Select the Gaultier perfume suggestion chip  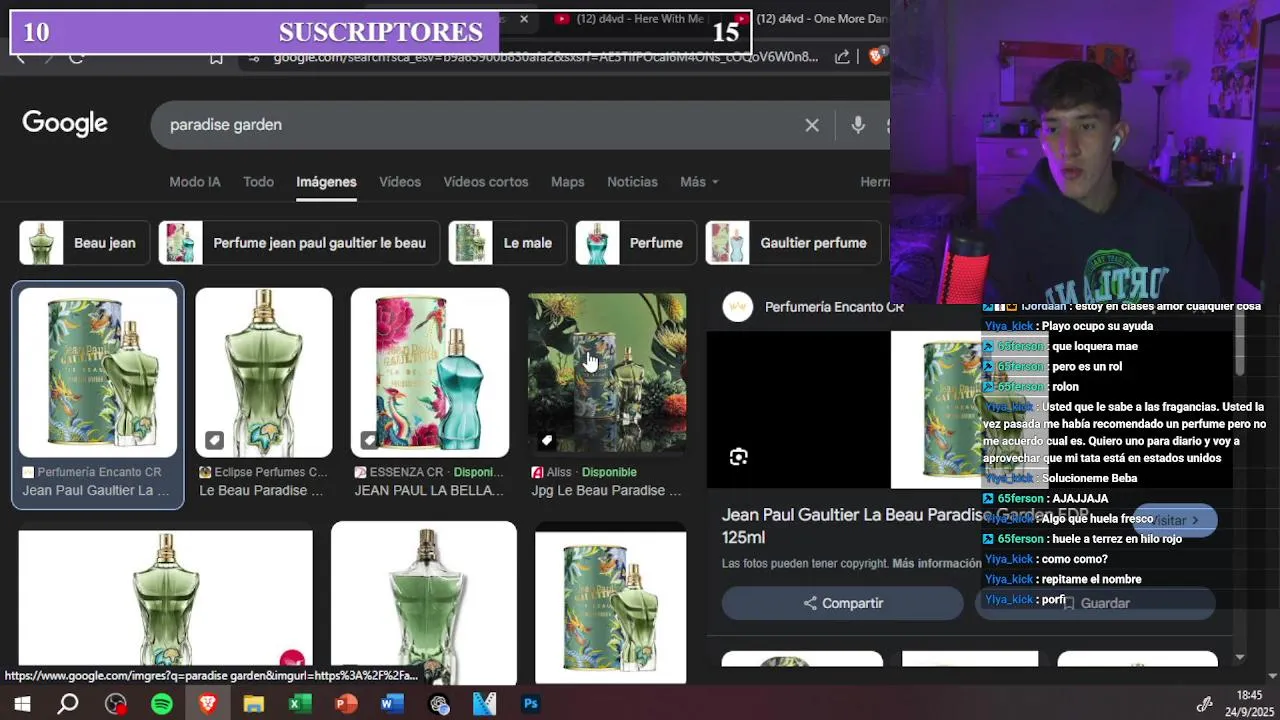793,243
